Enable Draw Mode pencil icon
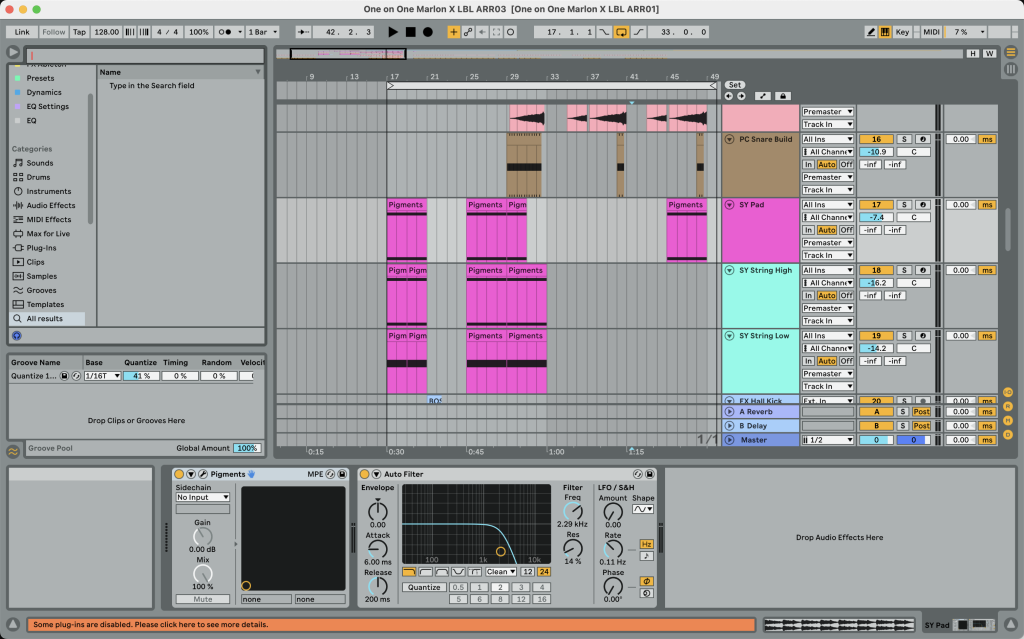 [x=870, y=32]
